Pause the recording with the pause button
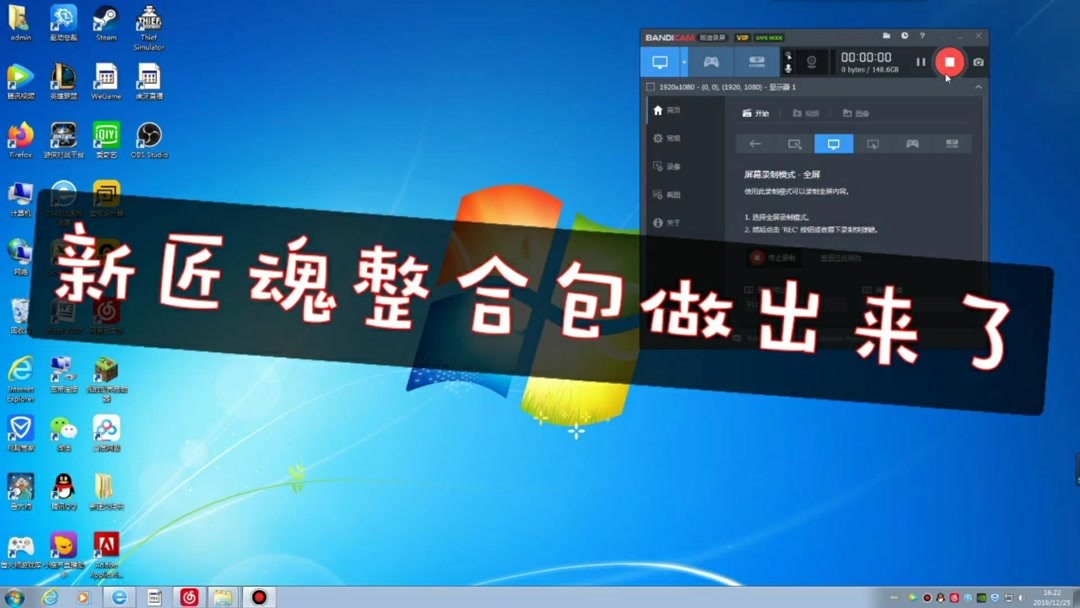Screen dimensions: 1080x608 [920, 62]
